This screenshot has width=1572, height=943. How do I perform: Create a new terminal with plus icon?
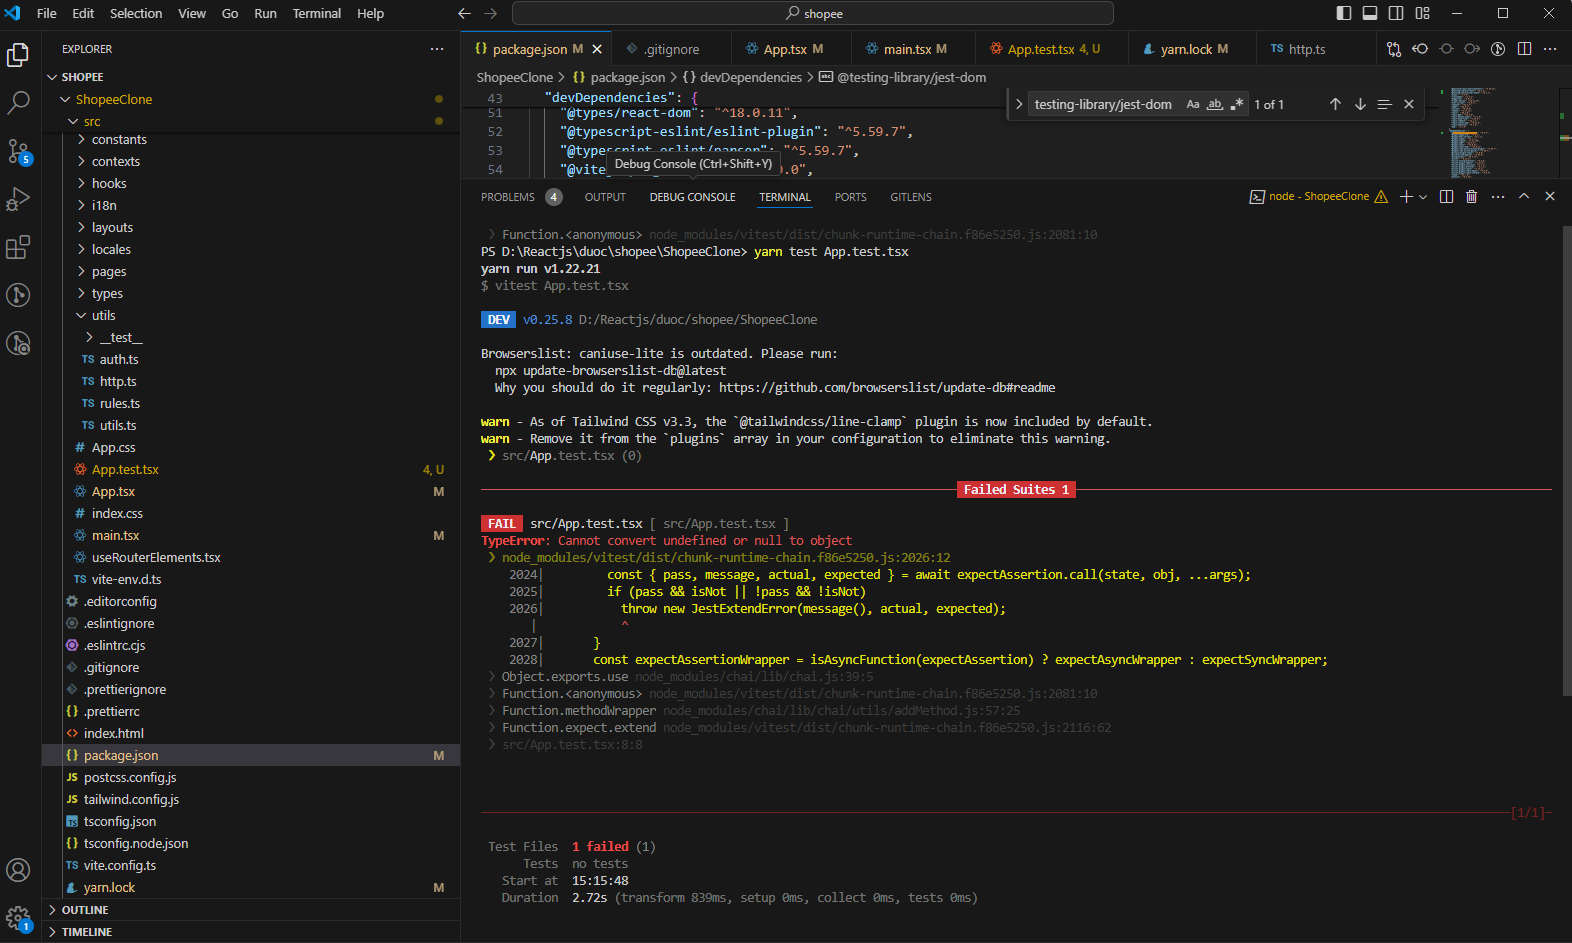click(1406, 196)
